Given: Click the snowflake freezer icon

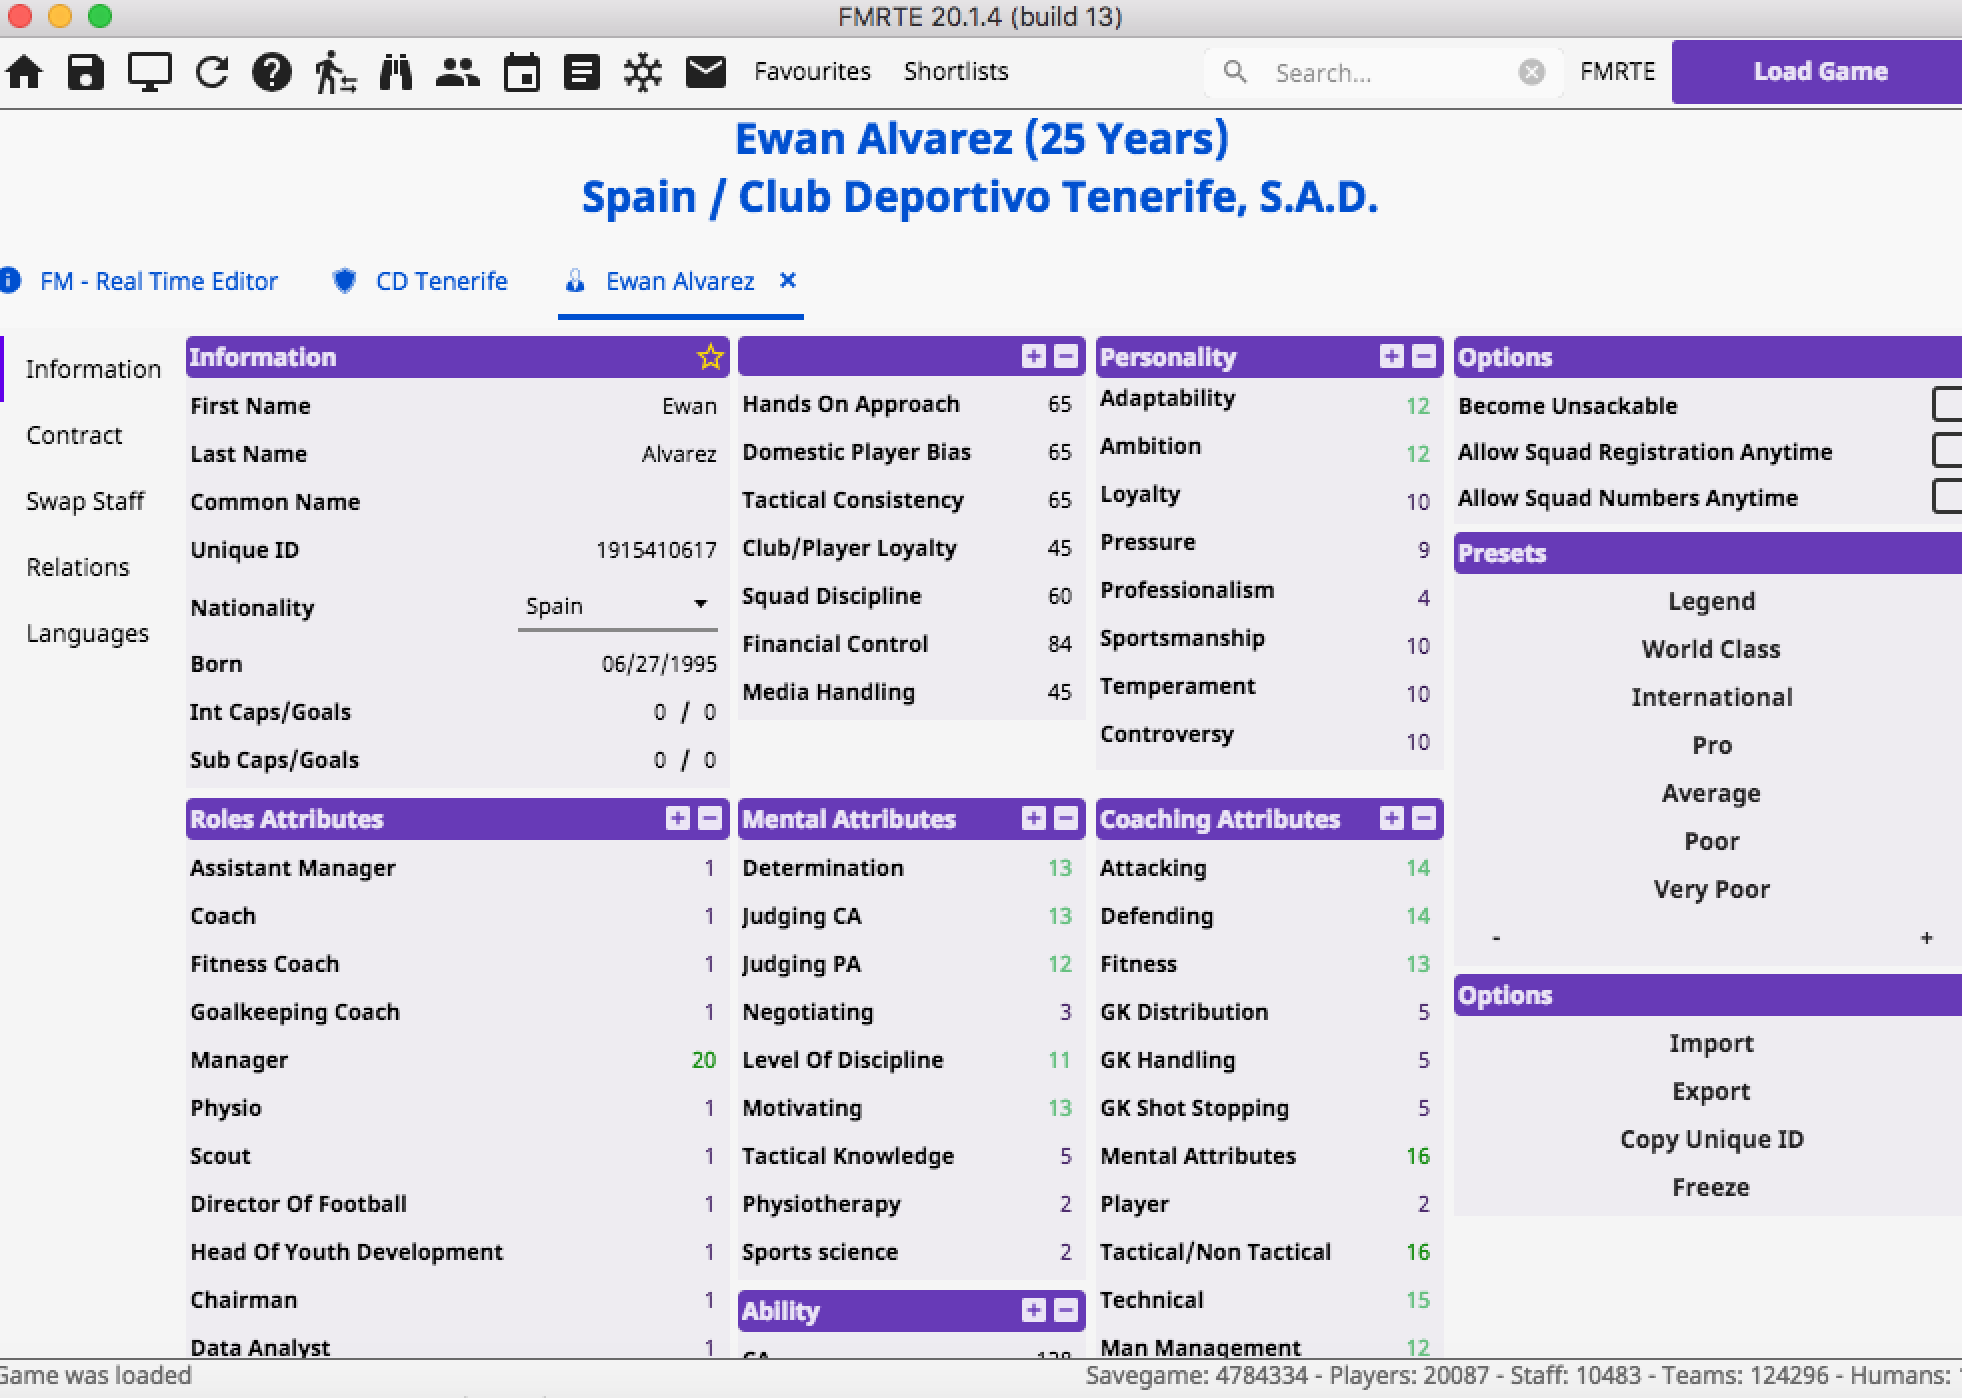Looking at the screenshot, I should pos(643,72).
